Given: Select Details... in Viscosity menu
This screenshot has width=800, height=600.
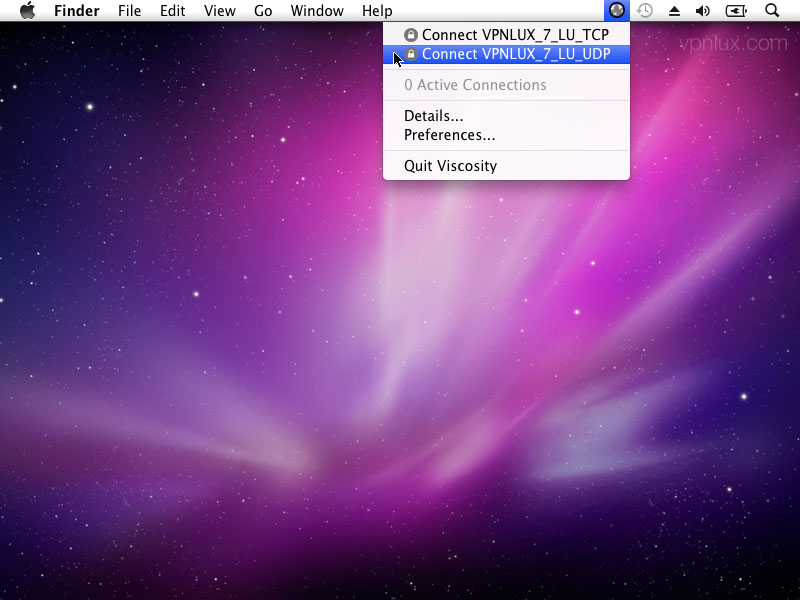Looking at the screenshot, I should pos(506,116).
